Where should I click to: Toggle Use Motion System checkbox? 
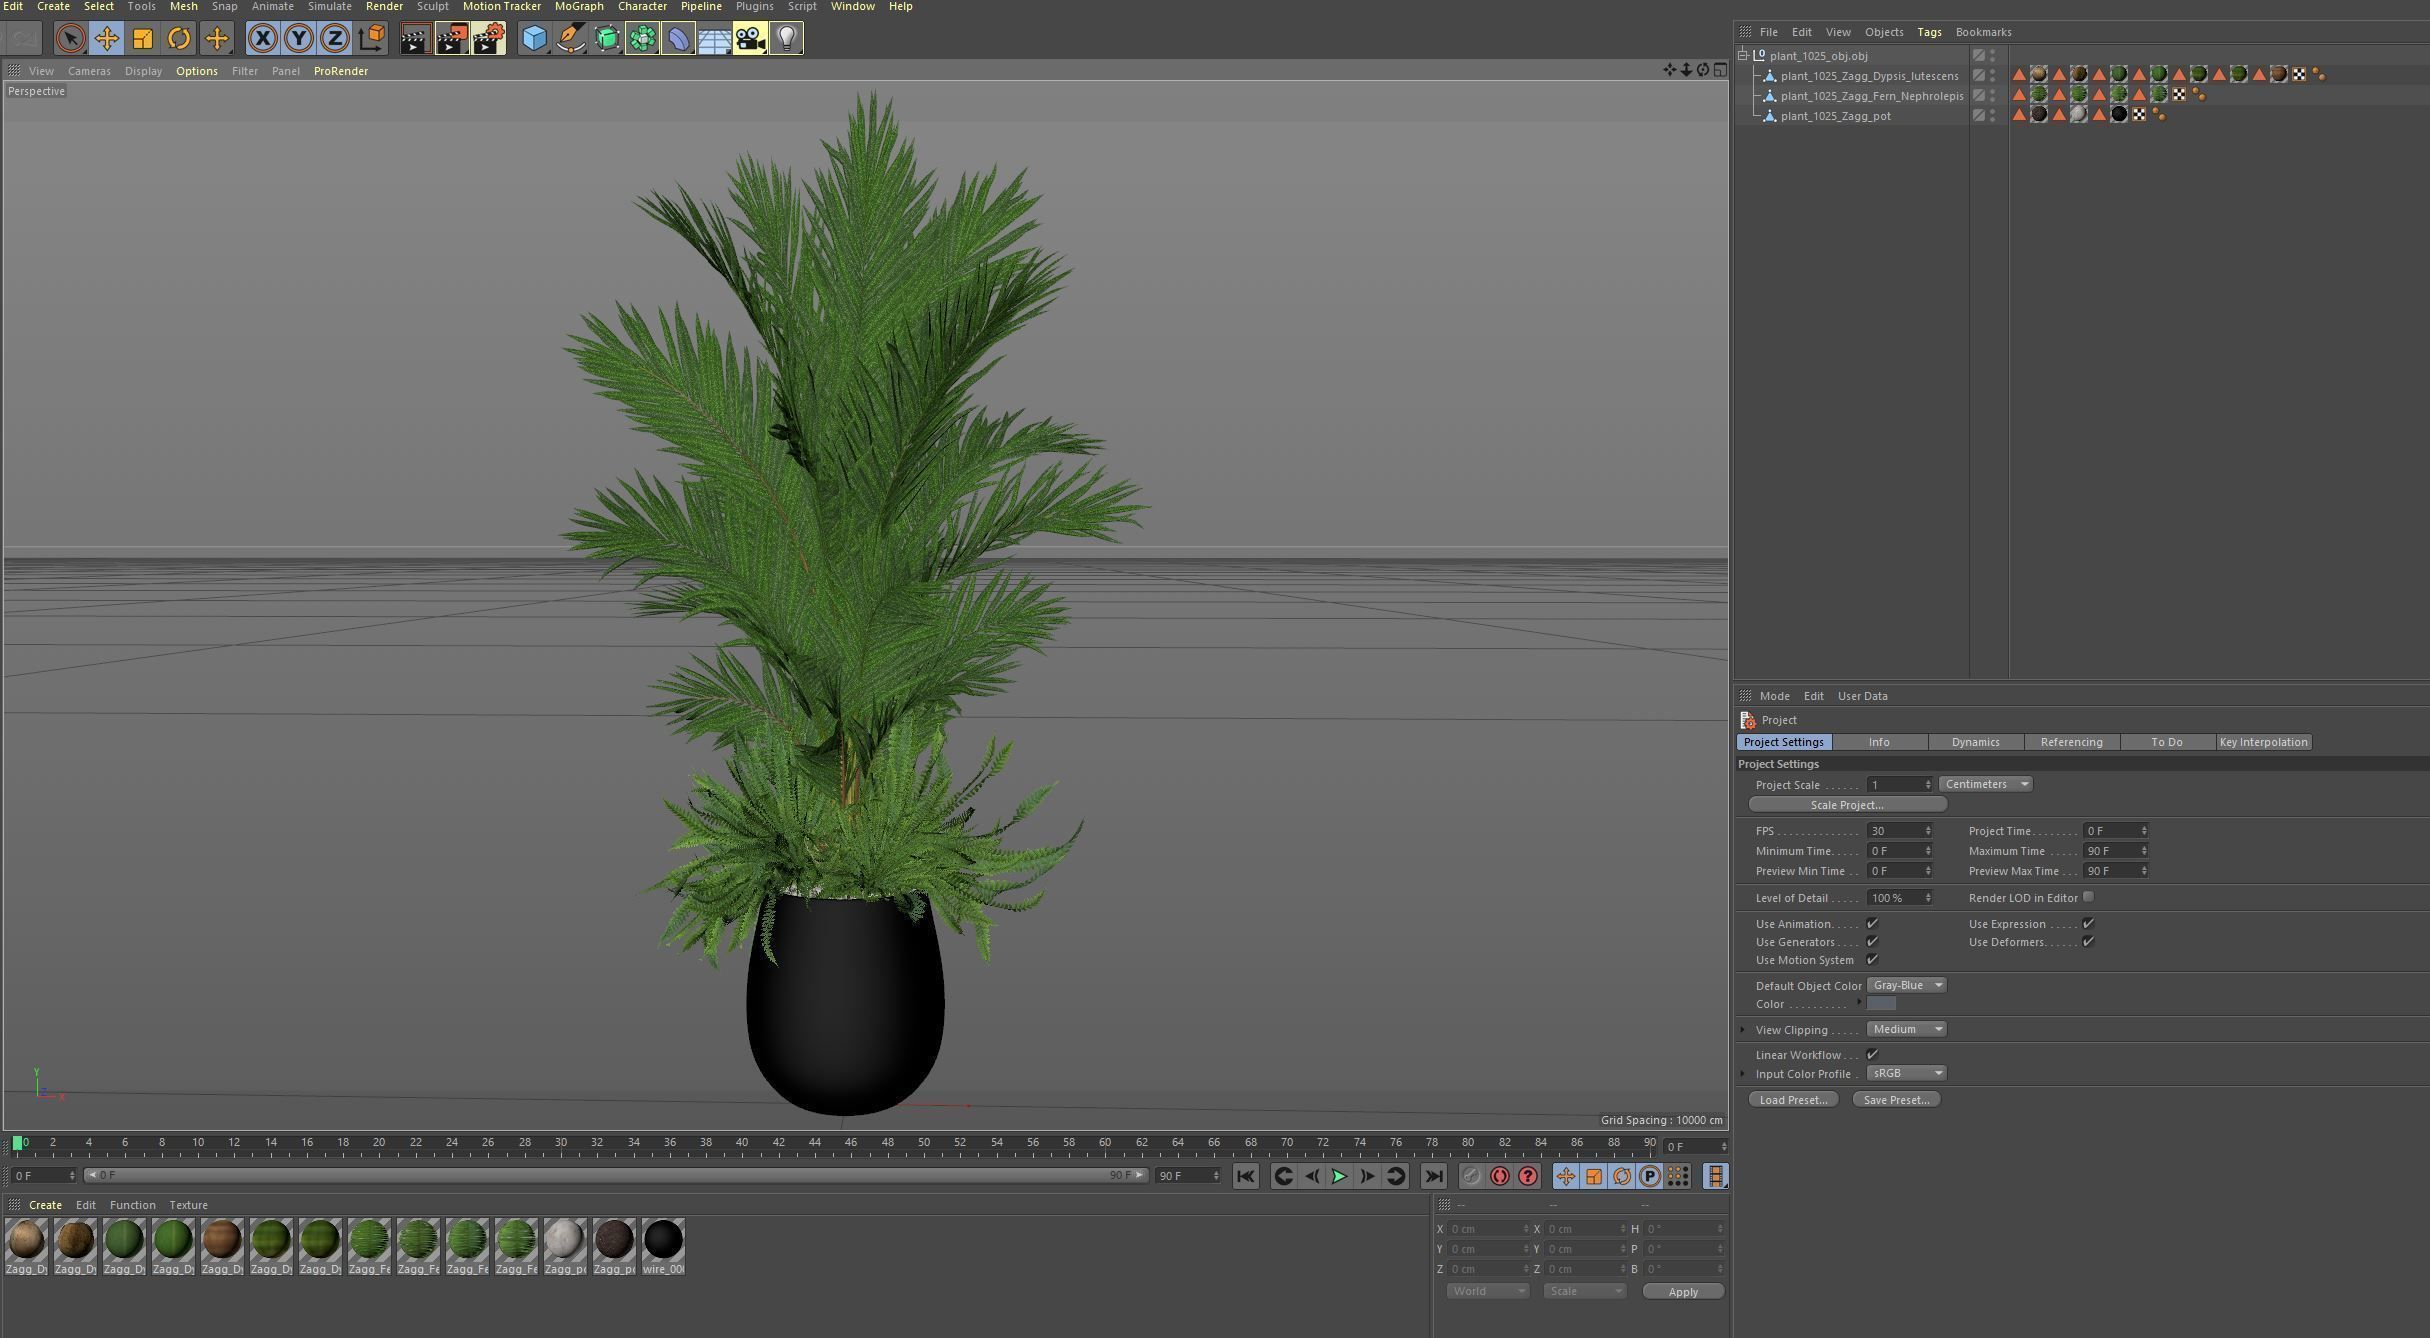(1872, 960)
